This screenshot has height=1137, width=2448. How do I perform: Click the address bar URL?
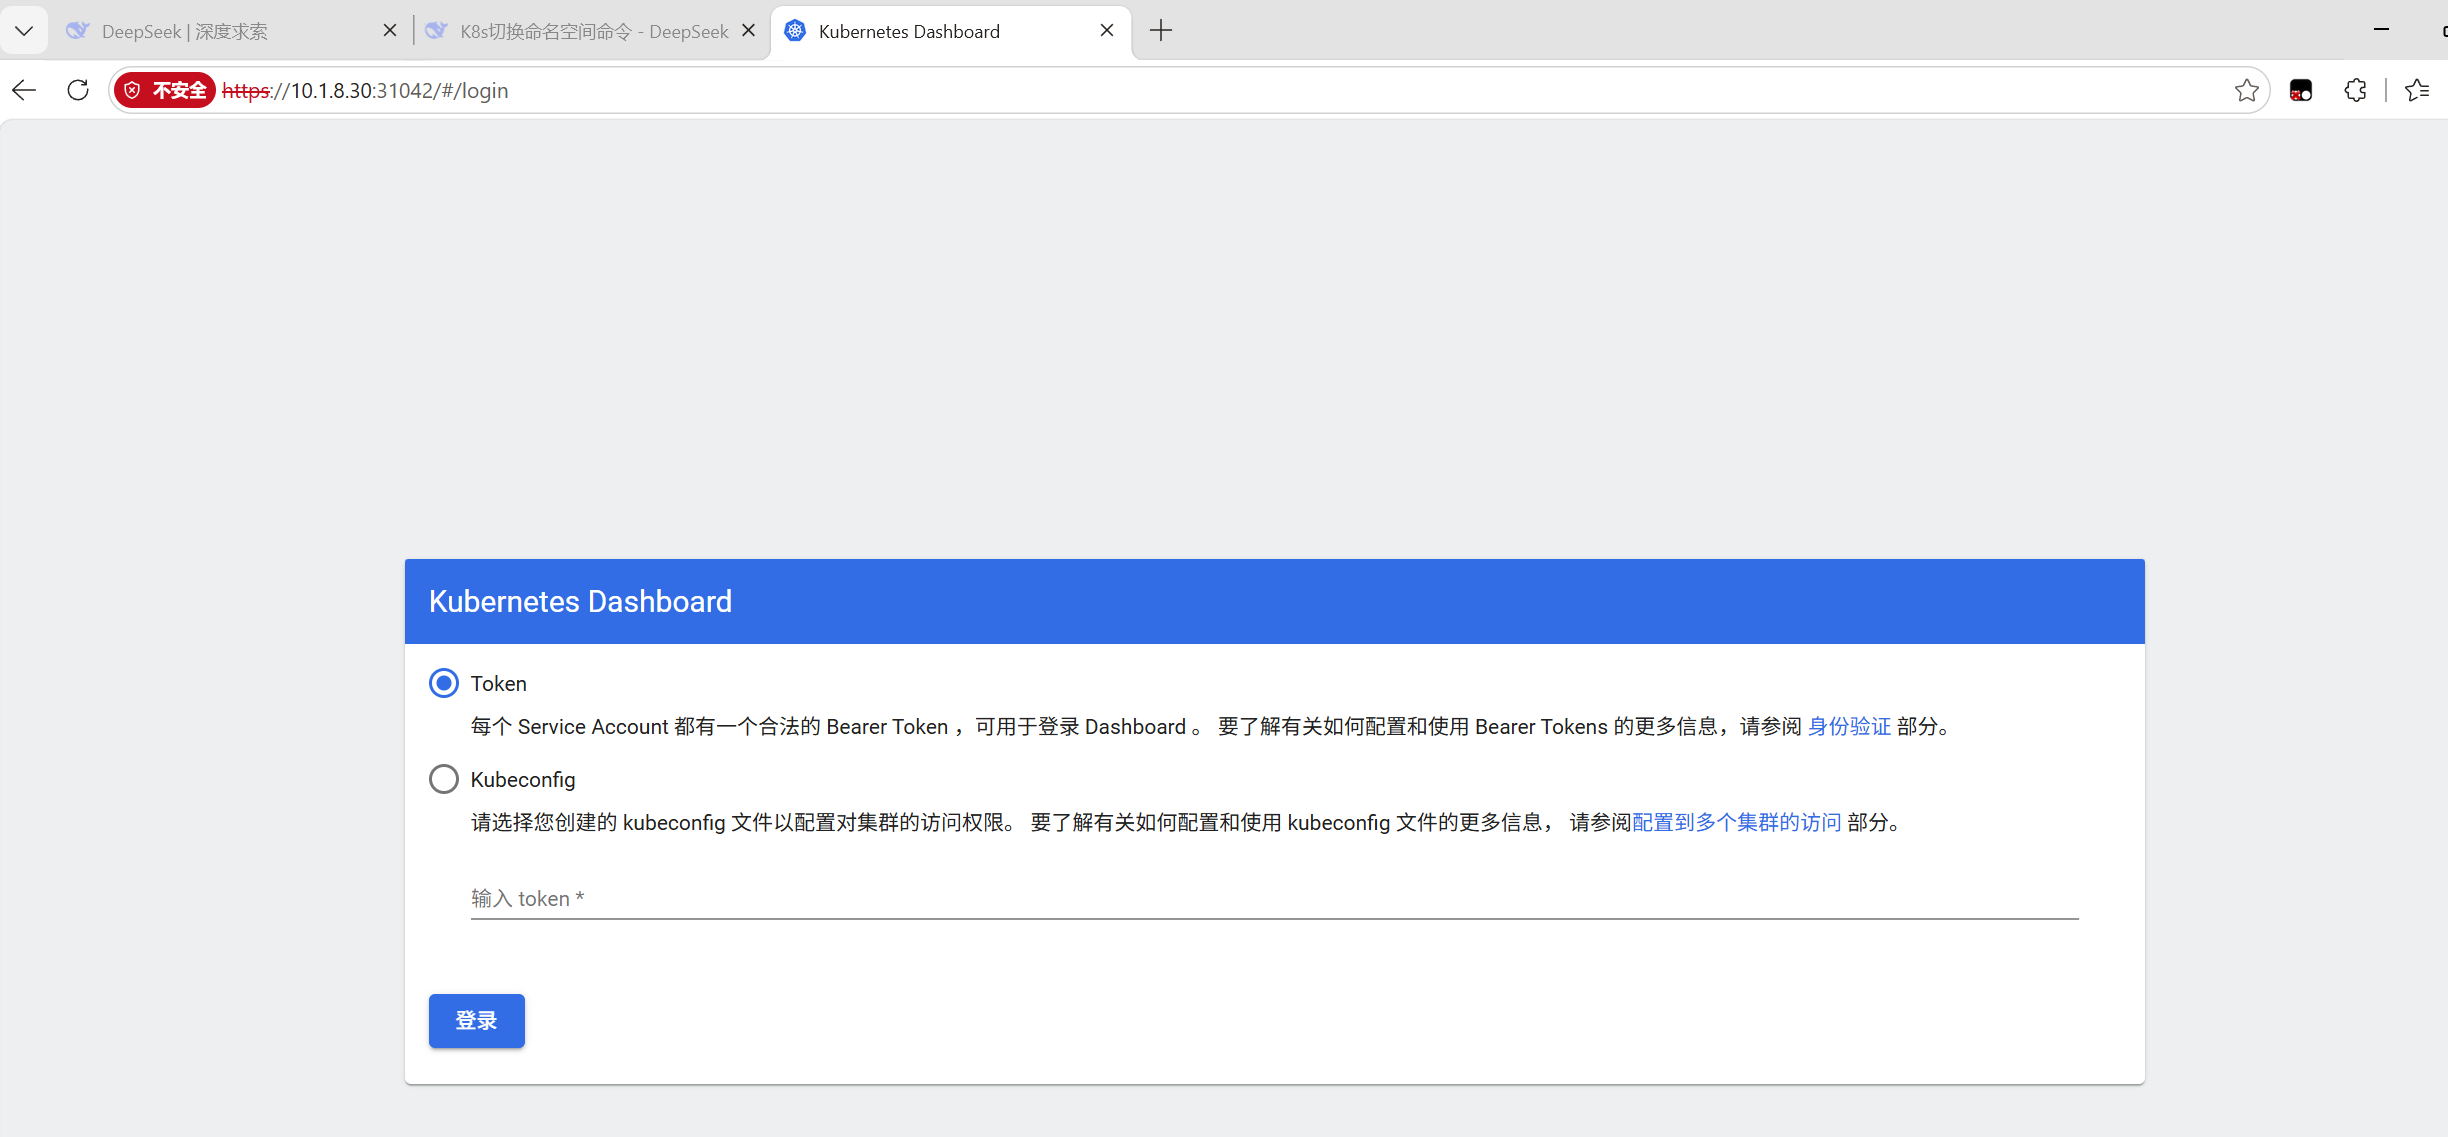coord(365,90)
